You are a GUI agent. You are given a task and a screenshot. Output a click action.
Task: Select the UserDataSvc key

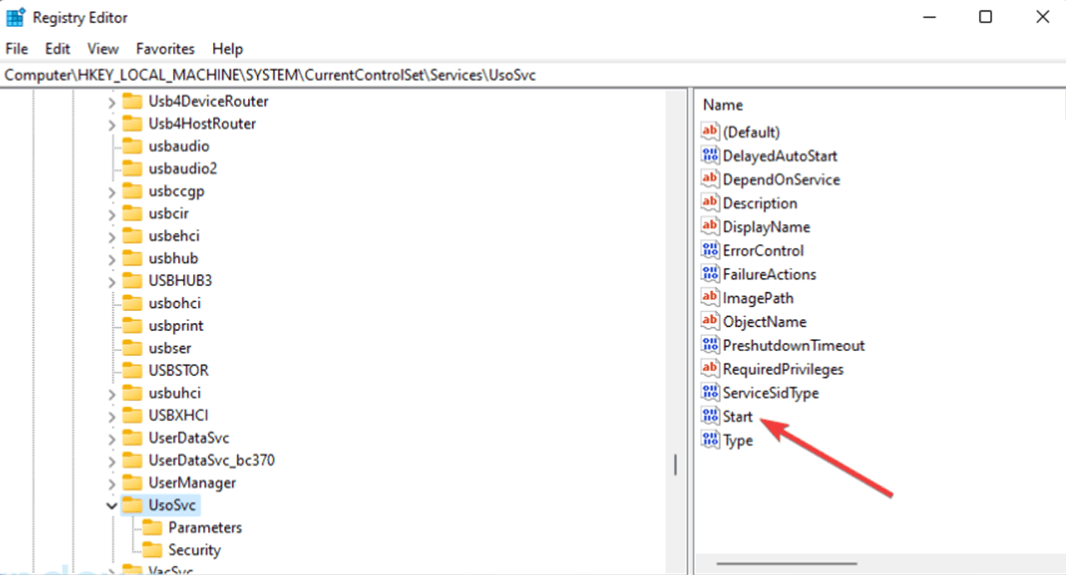(189, 438)
